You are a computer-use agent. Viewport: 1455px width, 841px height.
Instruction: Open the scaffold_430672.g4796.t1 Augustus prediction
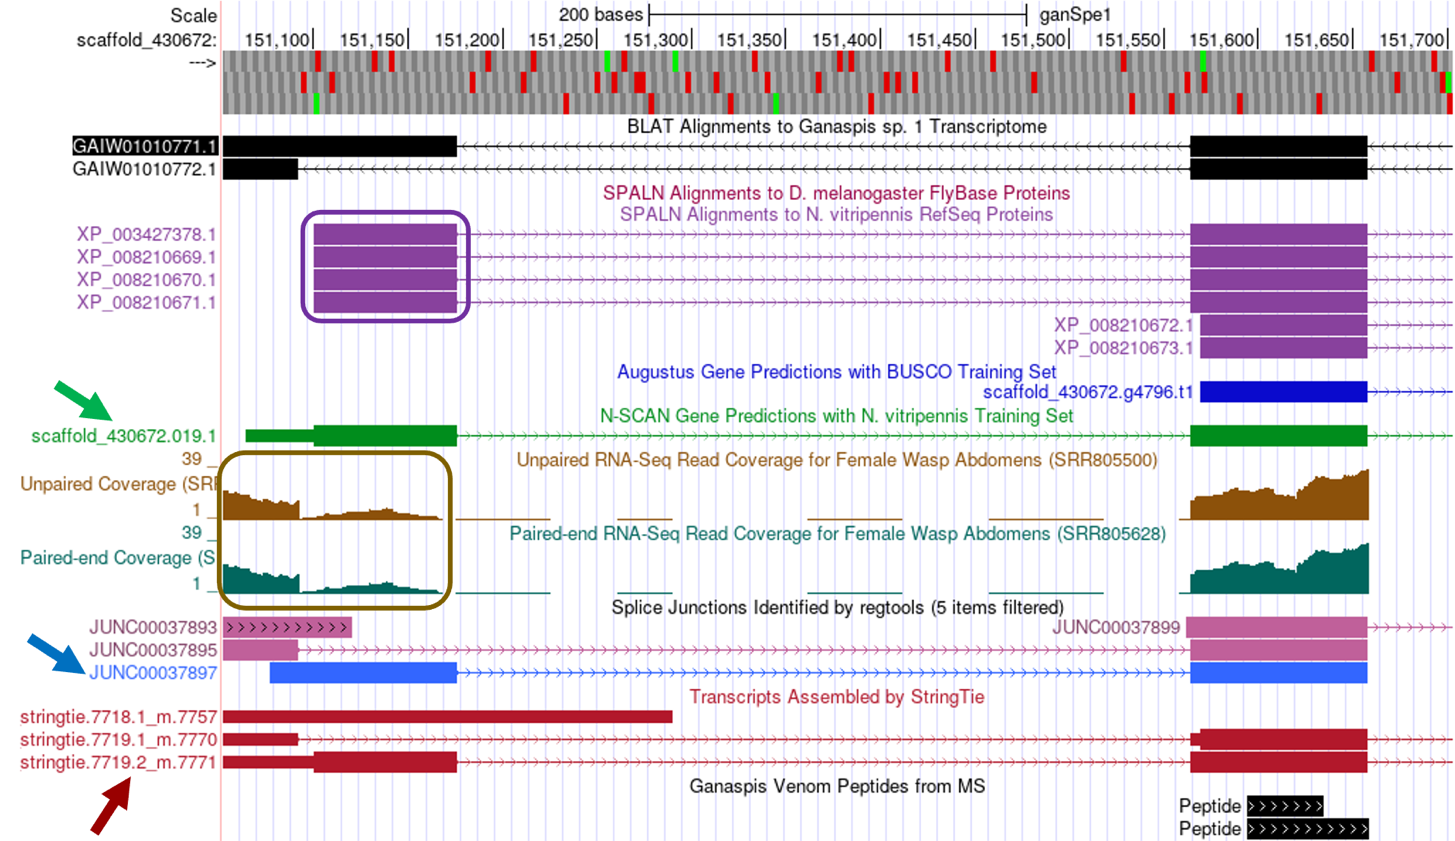click(1088, 392)
